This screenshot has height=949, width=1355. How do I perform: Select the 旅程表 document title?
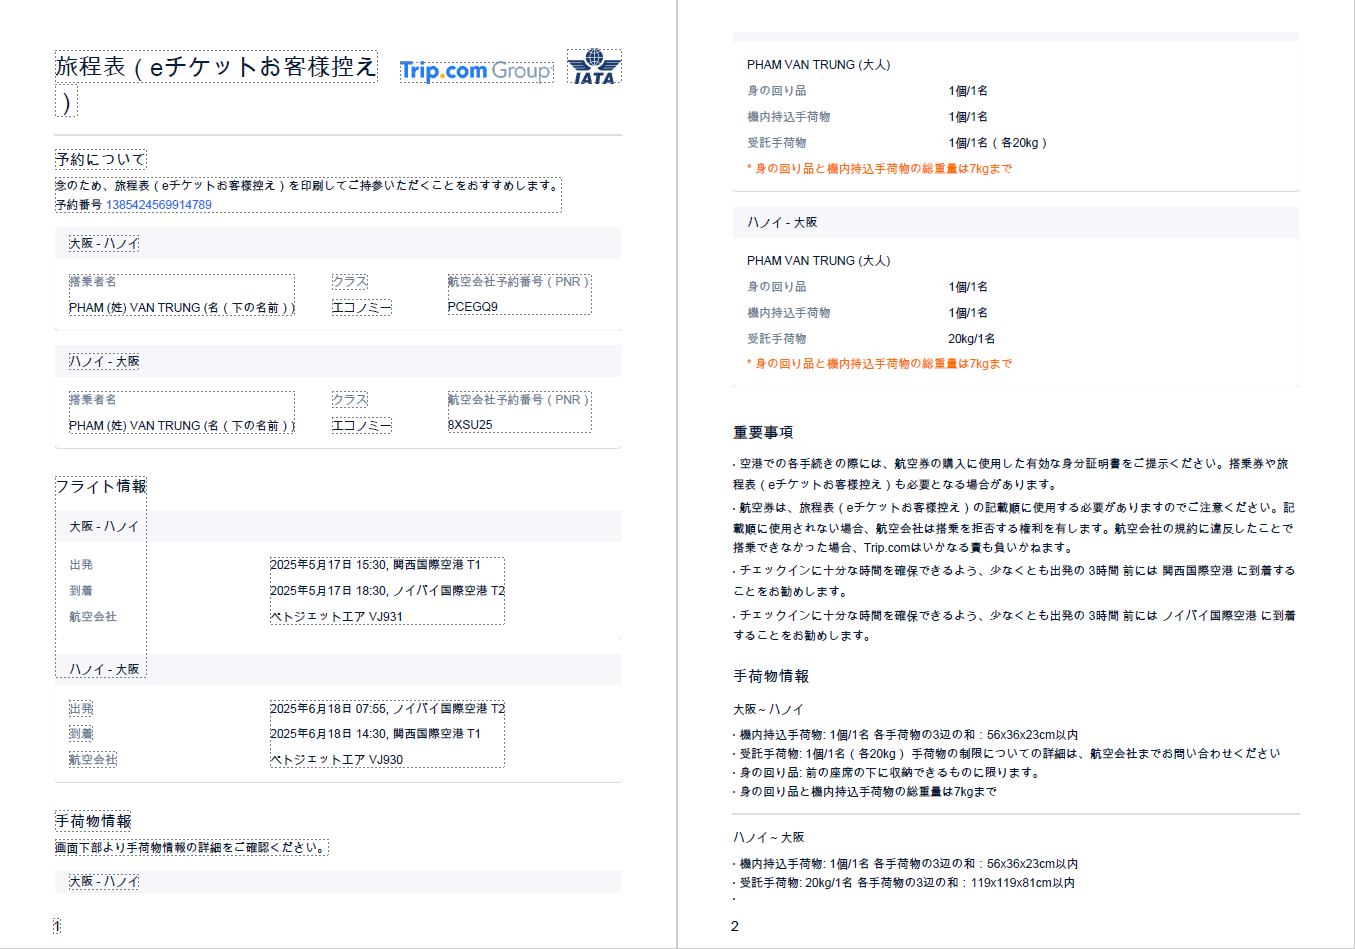[x=215, y=67]
